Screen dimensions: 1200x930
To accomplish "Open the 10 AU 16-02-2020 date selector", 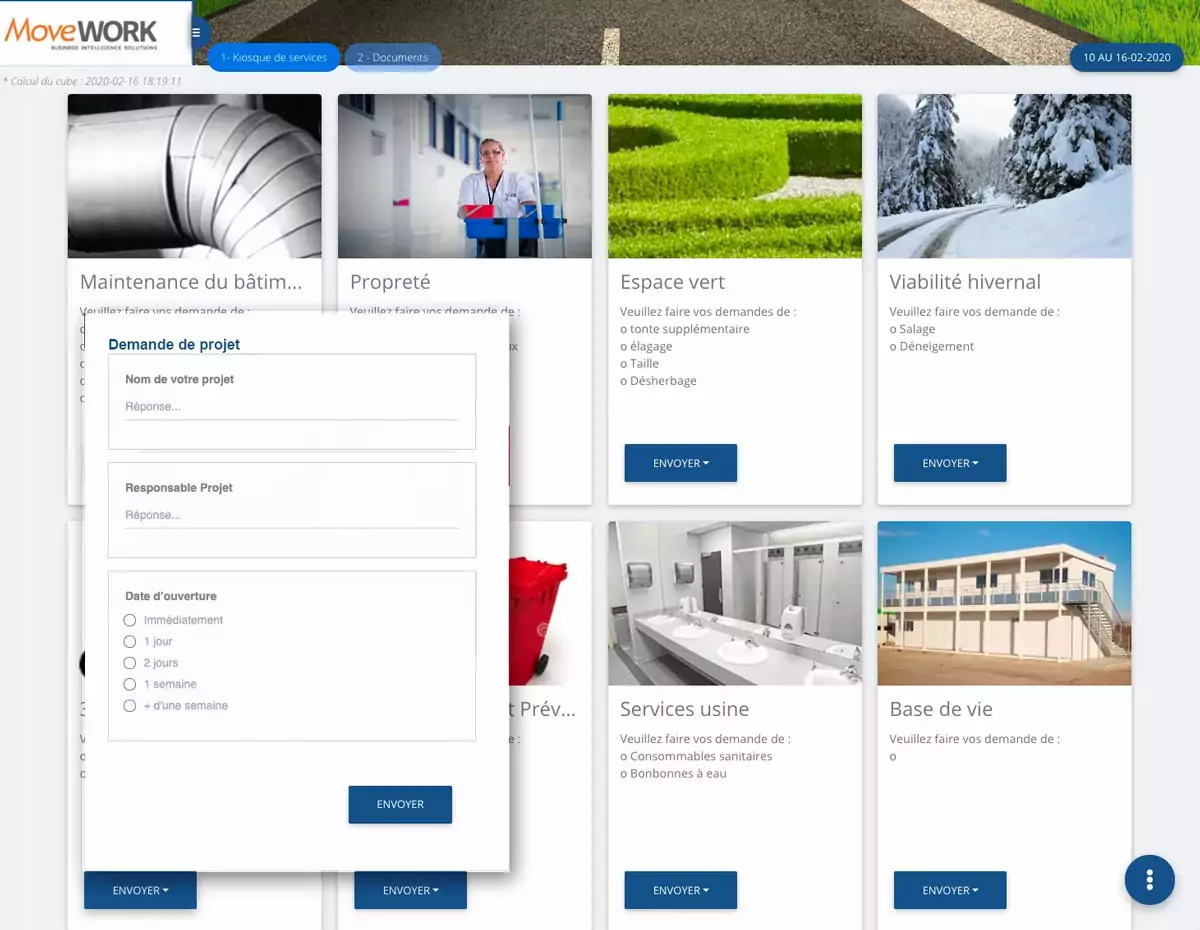I will (1126, 57).
